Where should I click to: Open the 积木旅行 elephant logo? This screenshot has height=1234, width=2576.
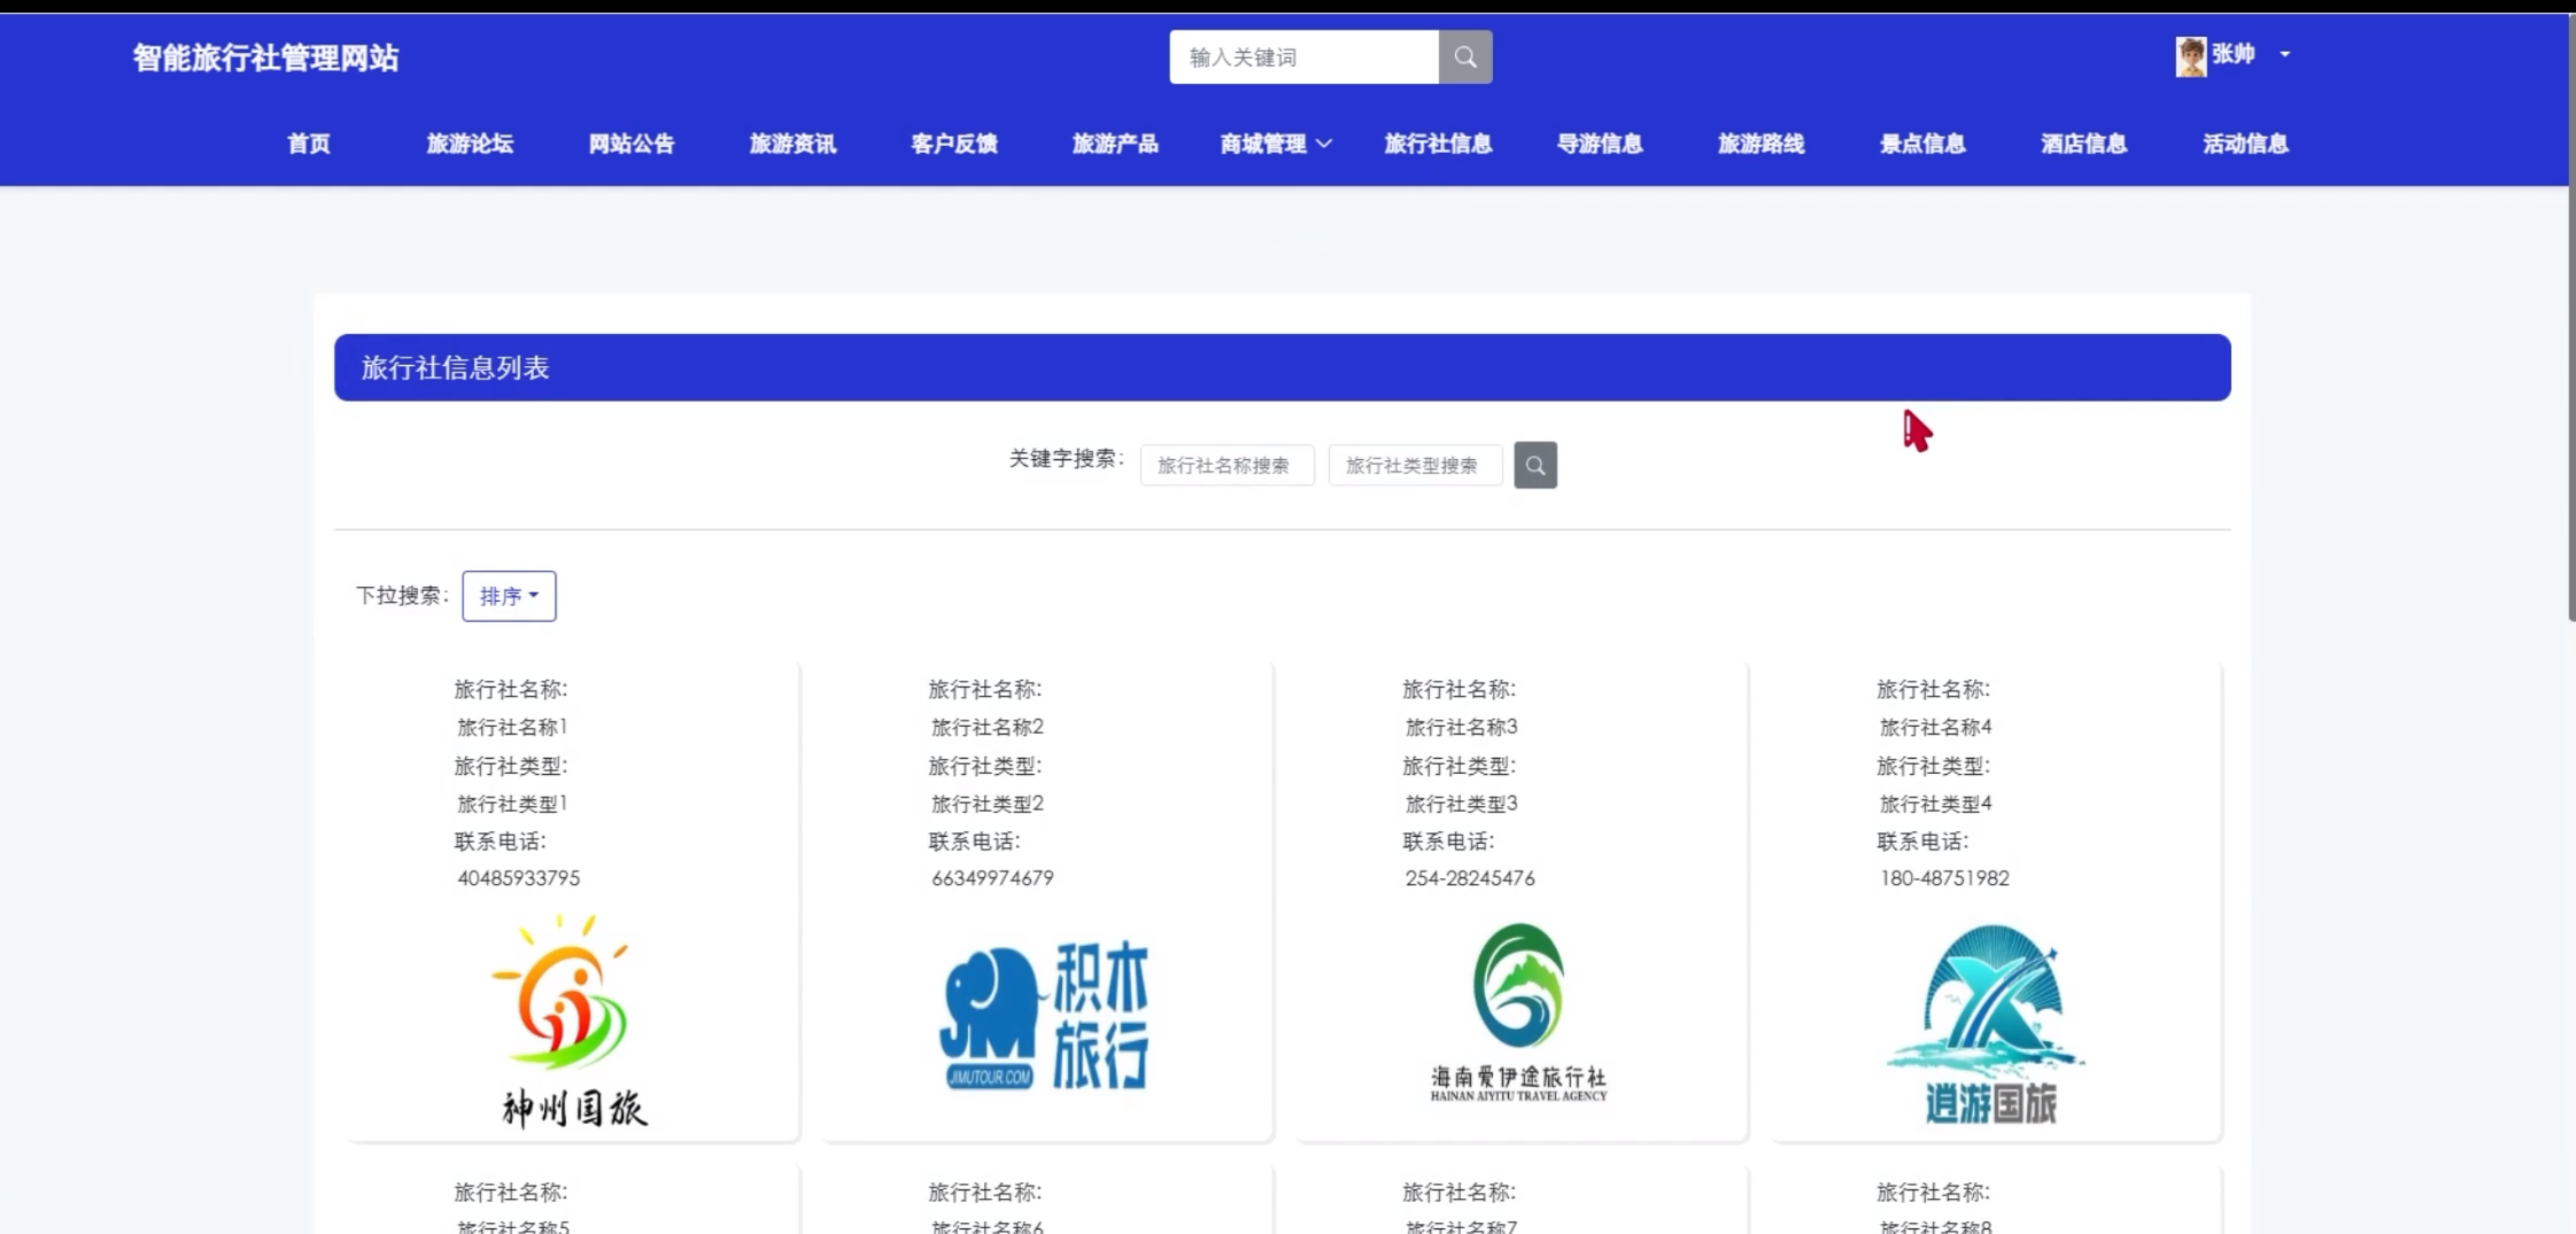[1044, 1015]
